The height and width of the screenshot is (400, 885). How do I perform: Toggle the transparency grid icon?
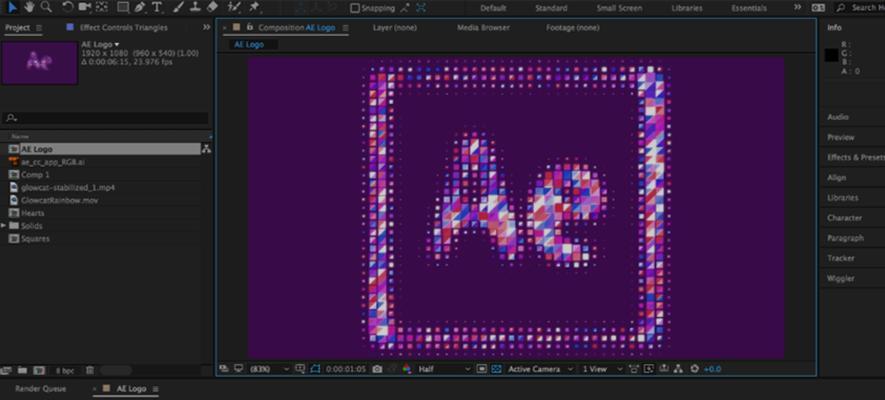[x=496, y=369]
